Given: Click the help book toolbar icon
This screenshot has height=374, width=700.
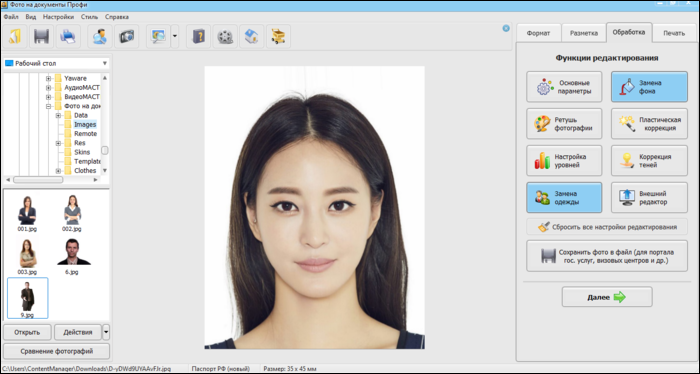Looking at the screenshot, I should coord(198,37).
